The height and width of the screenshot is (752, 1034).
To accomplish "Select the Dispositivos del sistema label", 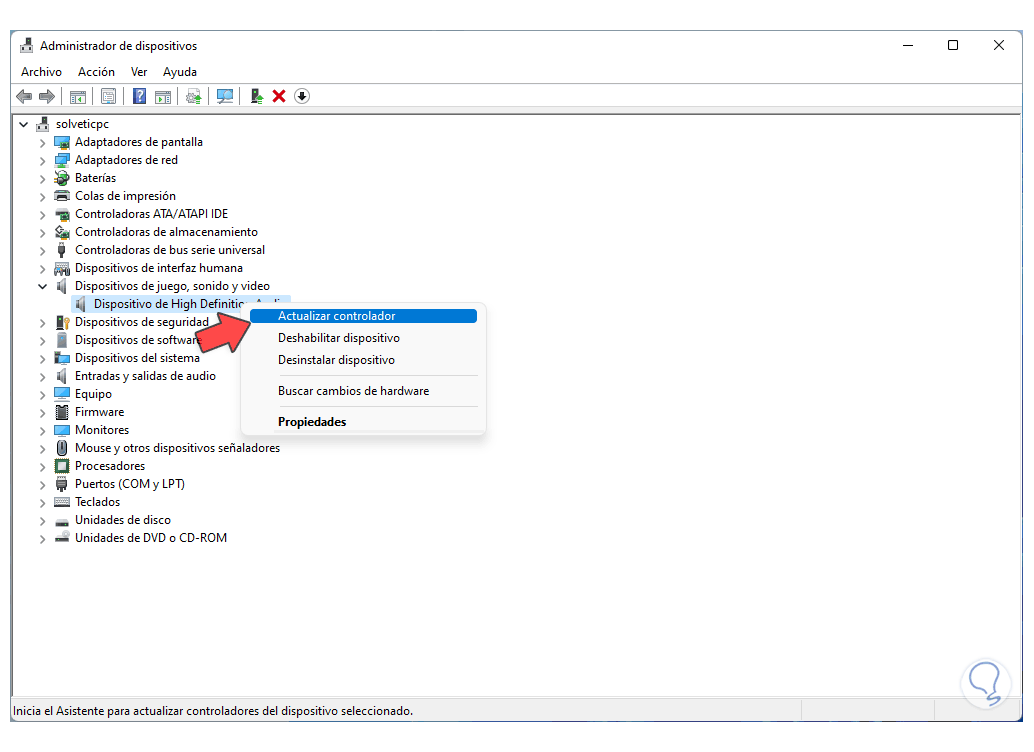I will point(137,358).
